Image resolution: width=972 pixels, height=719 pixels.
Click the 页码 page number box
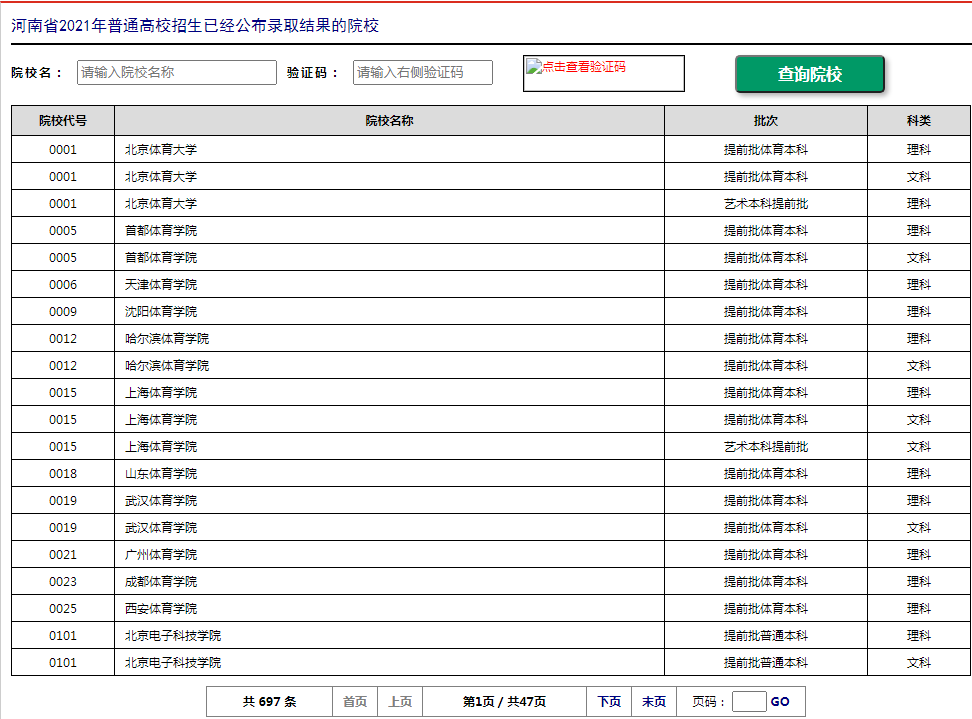749,702
